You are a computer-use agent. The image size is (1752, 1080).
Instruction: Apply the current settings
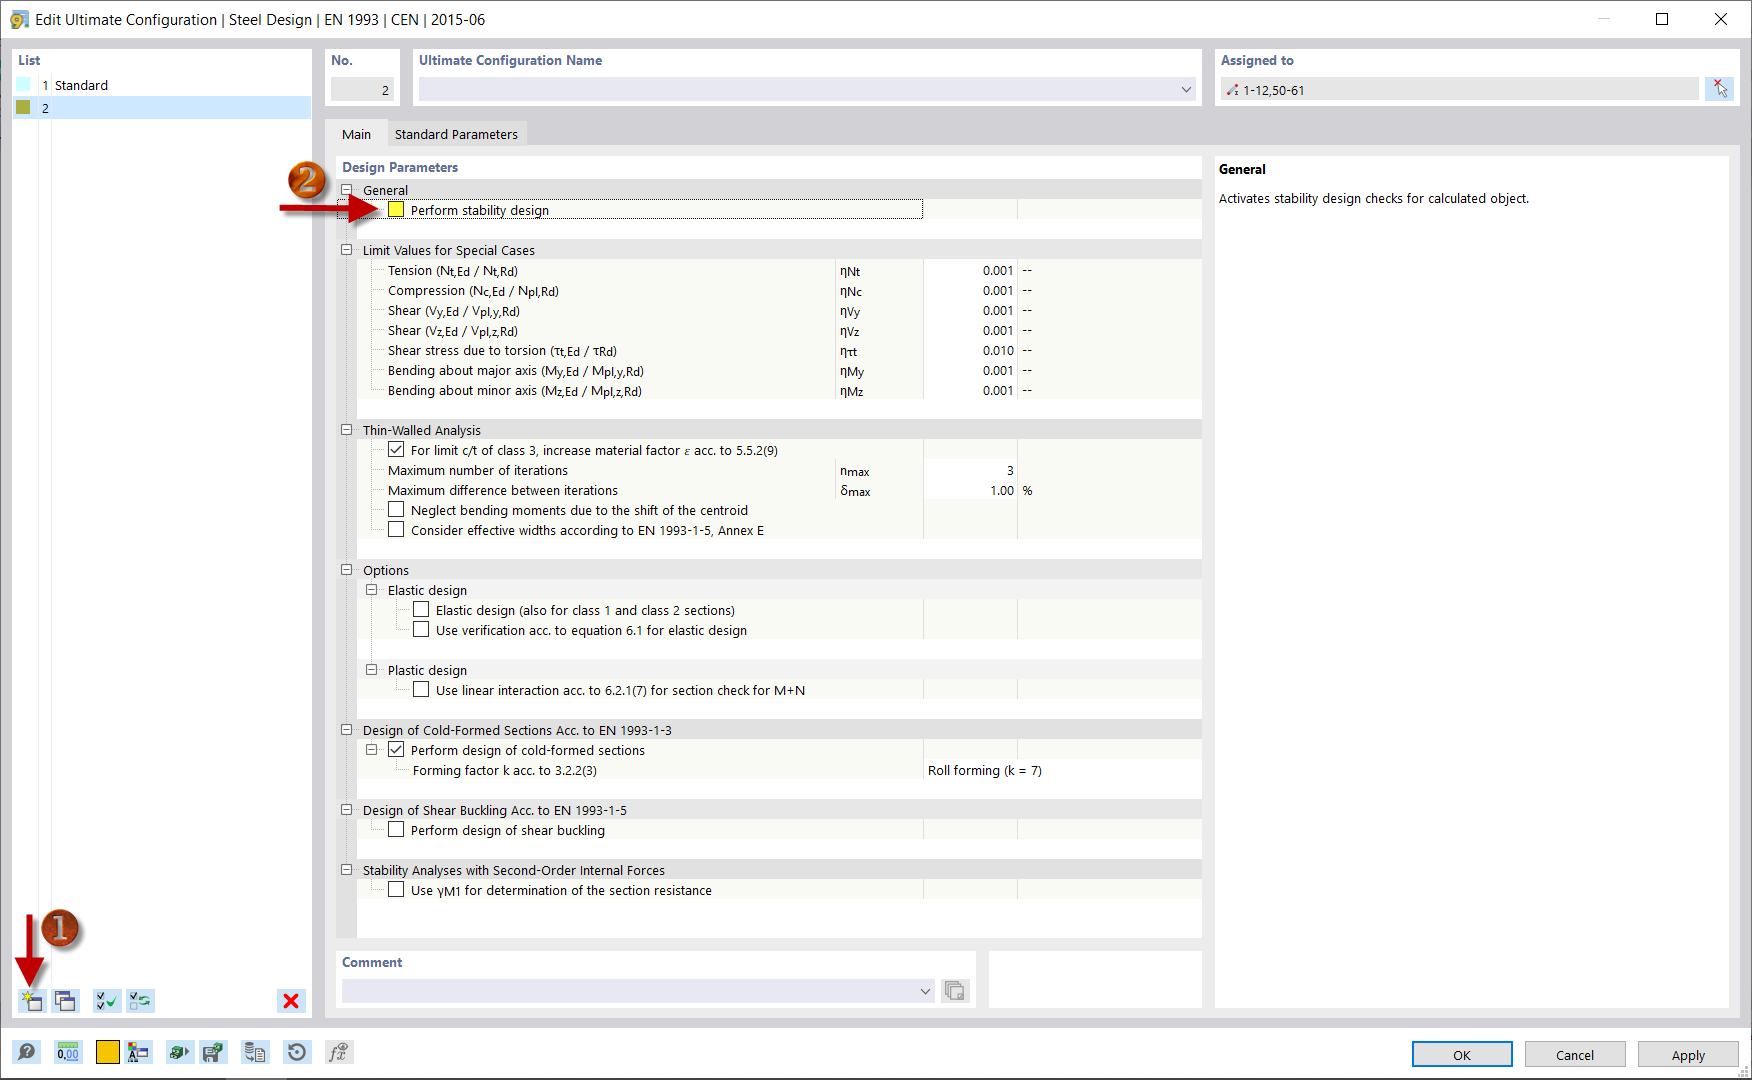[1688, 1054]
